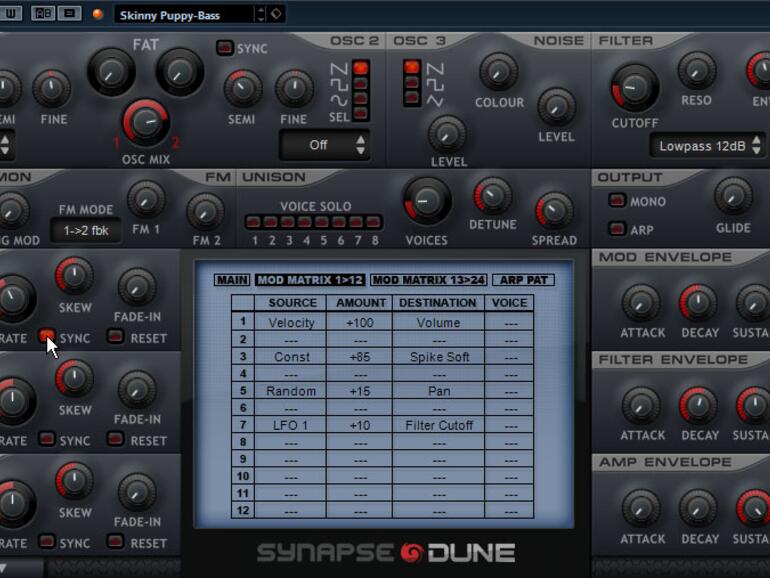This screenshot has width=770, height=578.
Task: Open the Spike Soft destination cell
Action: pyautogui.click(x=439, y=357)
